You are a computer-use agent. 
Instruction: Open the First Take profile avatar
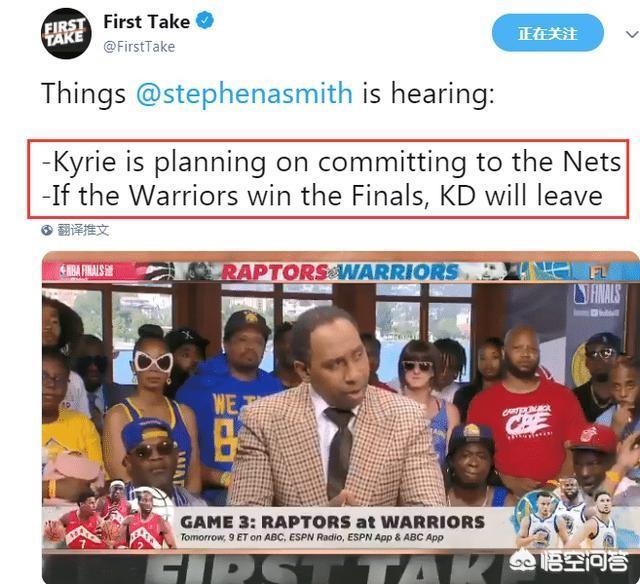[66, 33]
